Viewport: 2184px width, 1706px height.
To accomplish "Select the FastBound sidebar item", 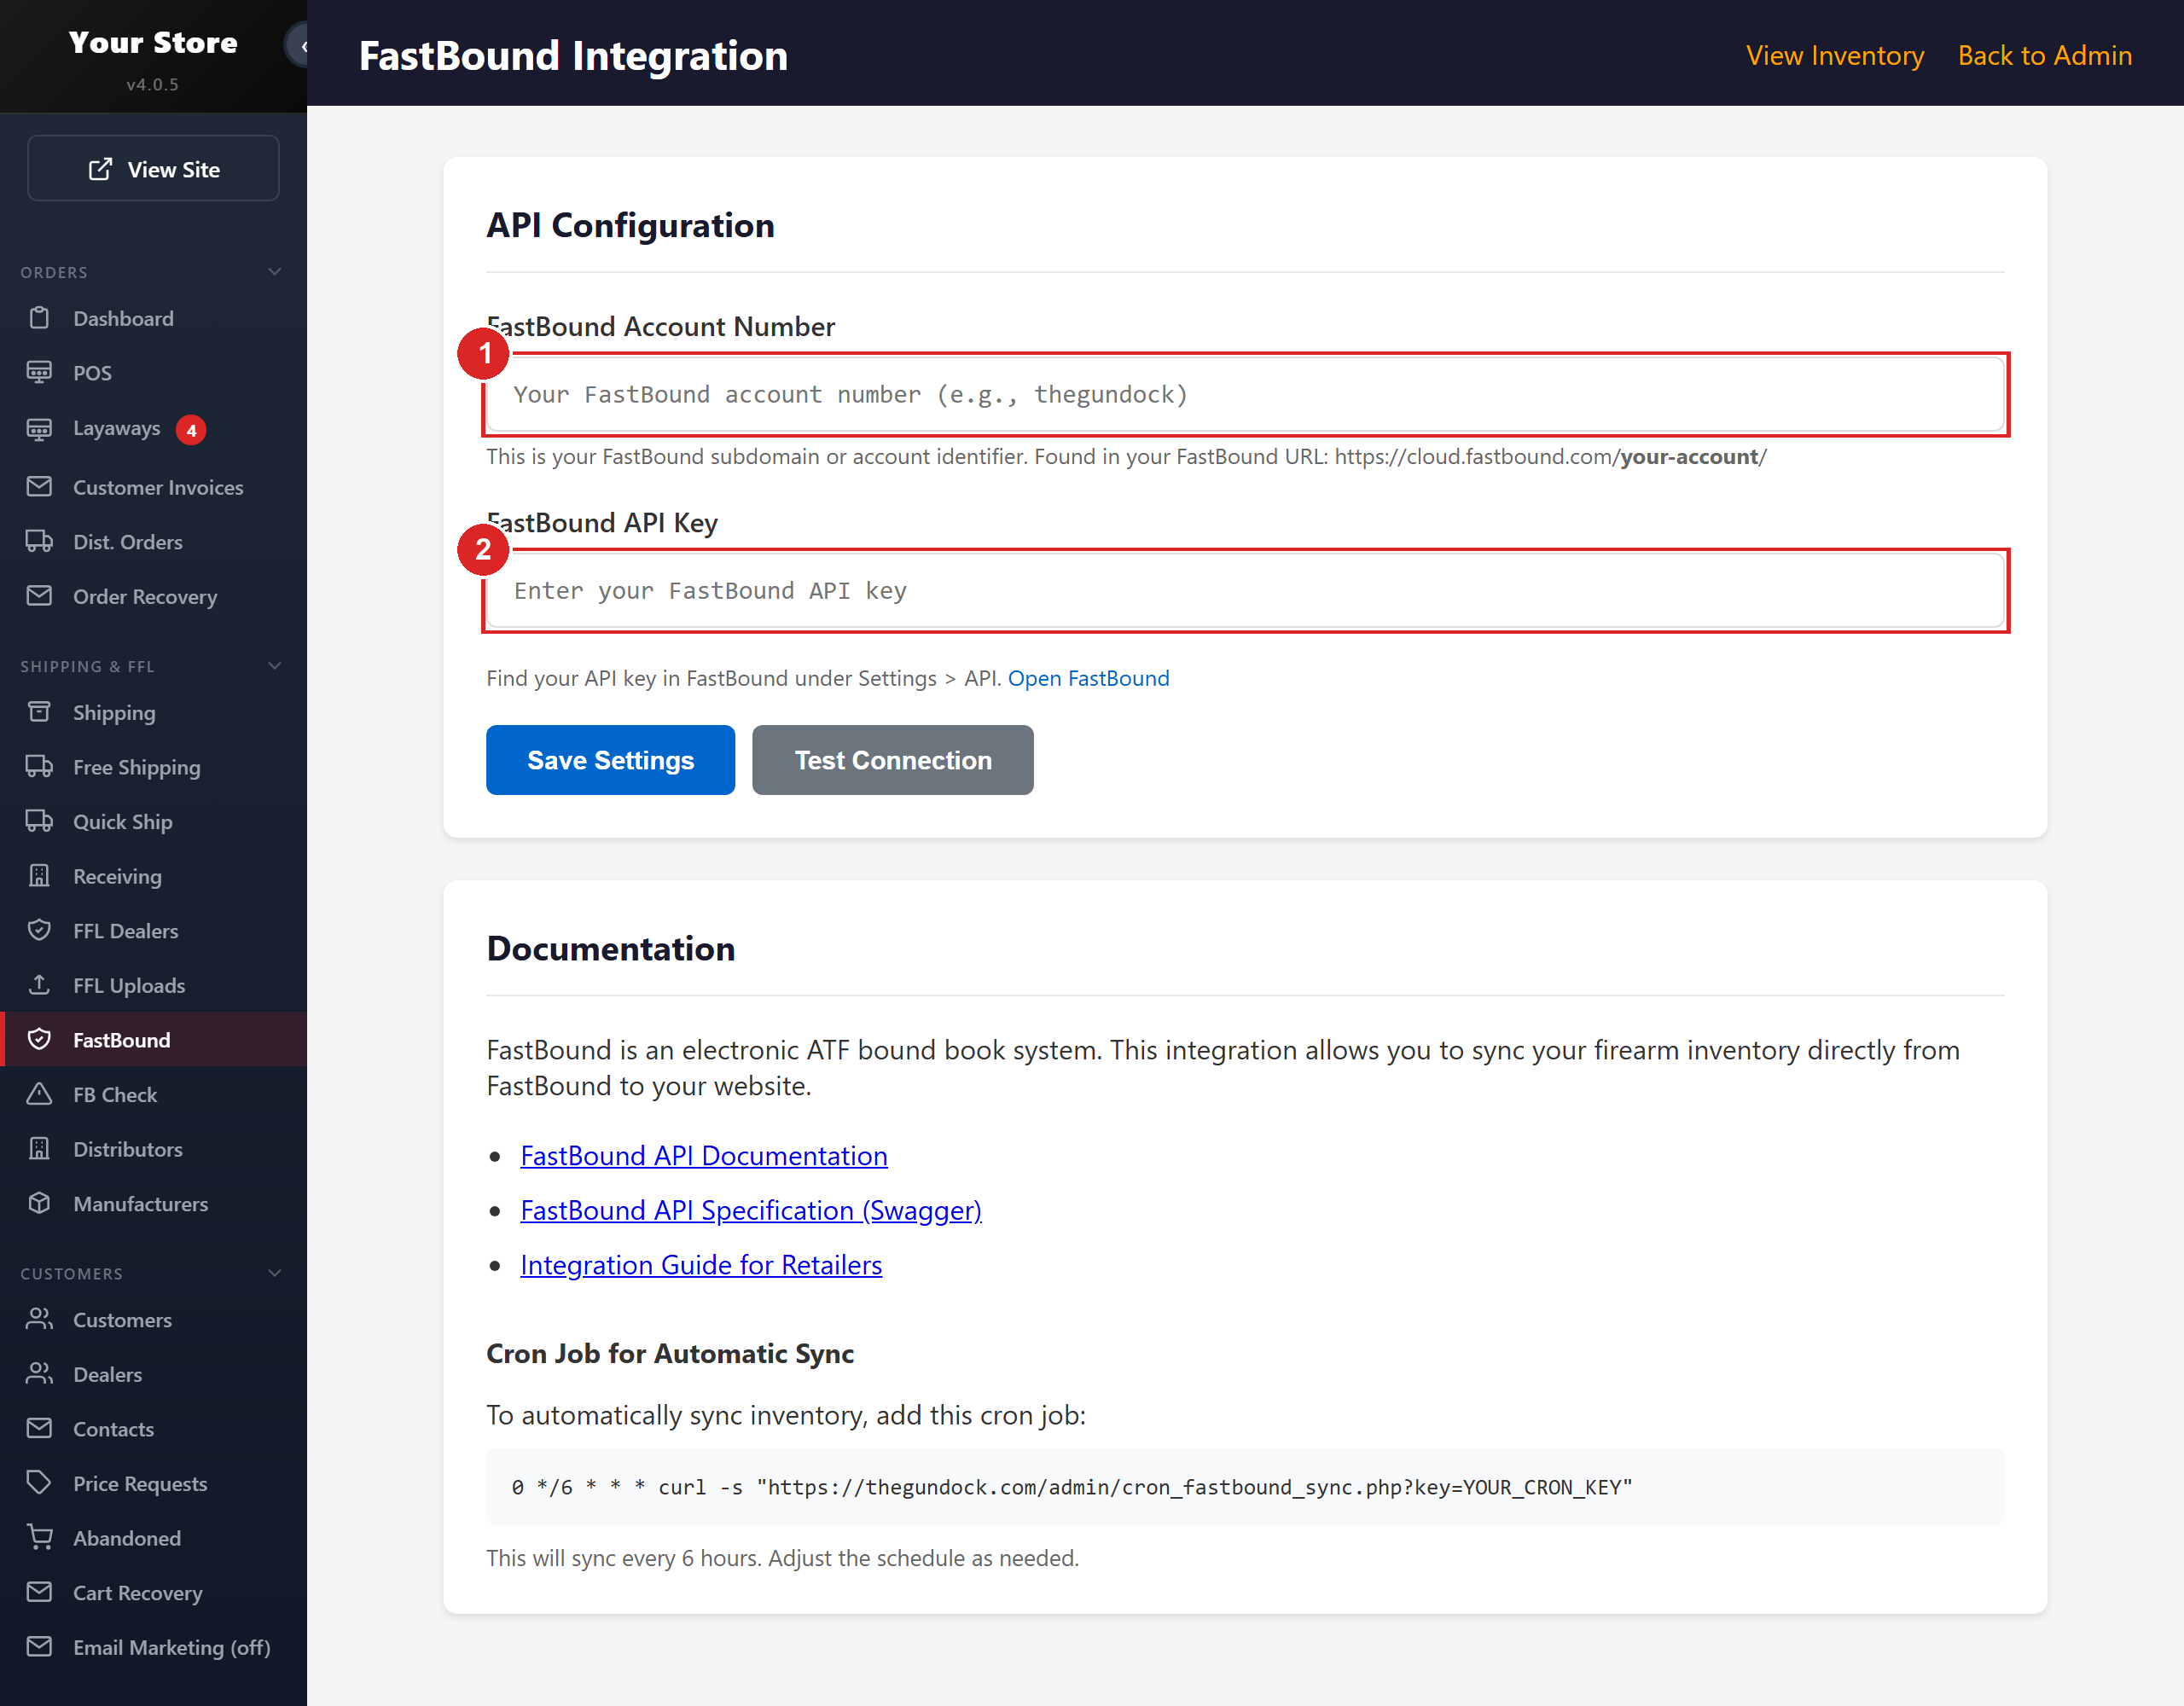I will click(x=154, y=1039).
